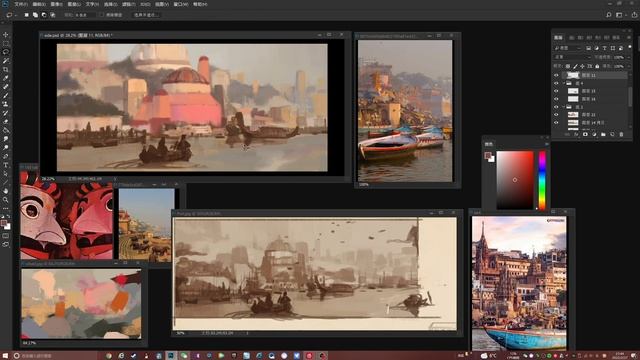Select the Eyedropper tool

[x=6, y=78]
